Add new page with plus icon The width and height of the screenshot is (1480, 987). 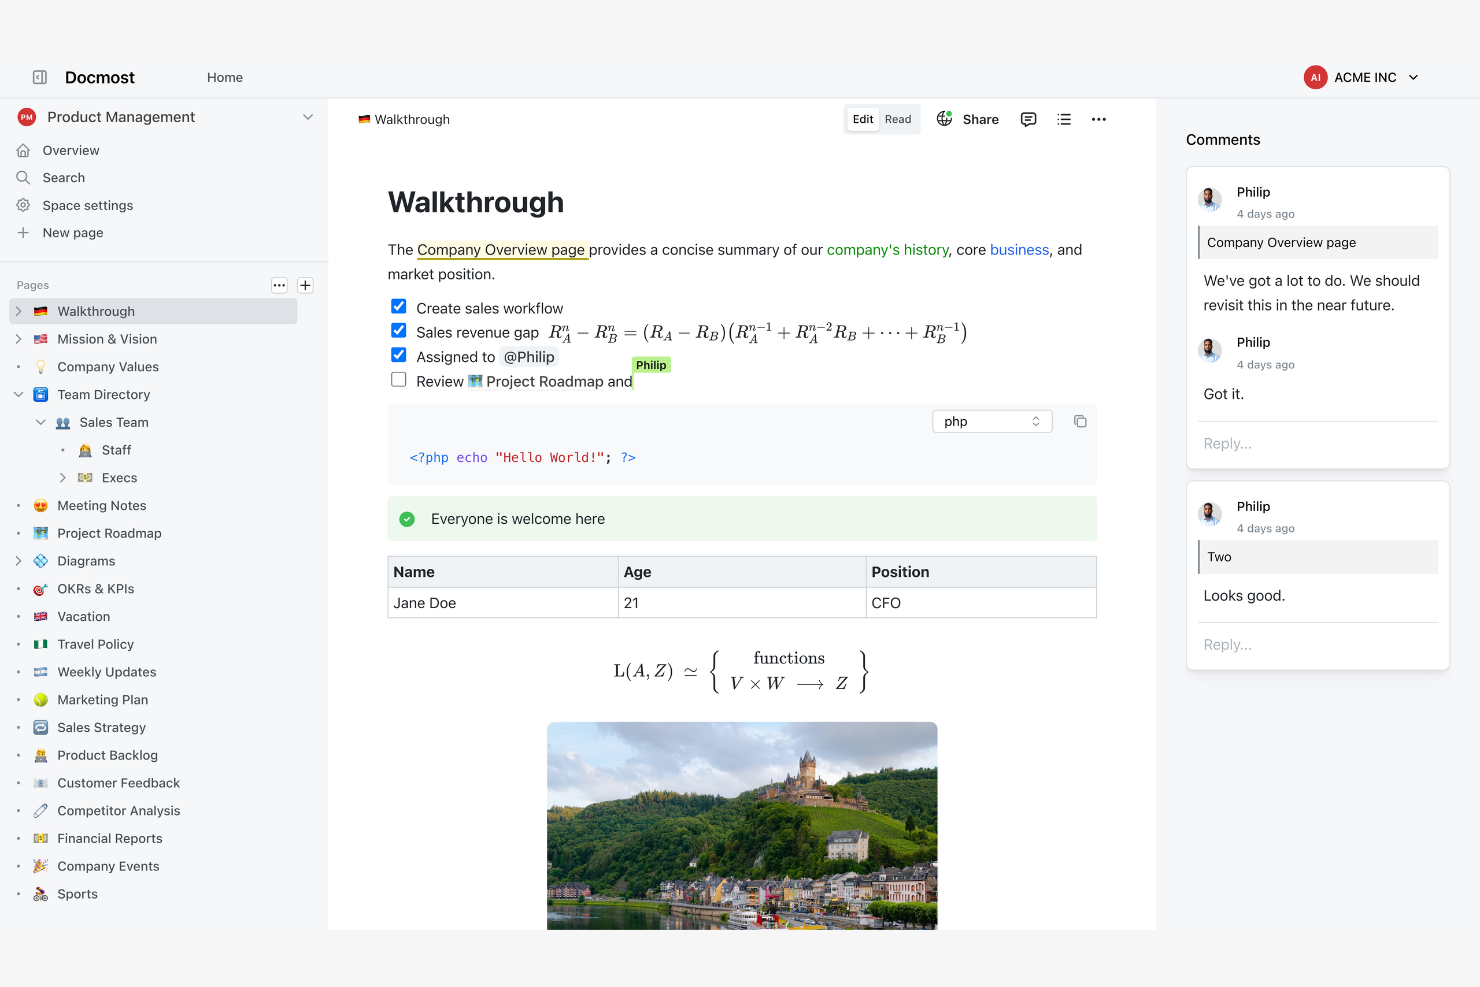[306, 285]
